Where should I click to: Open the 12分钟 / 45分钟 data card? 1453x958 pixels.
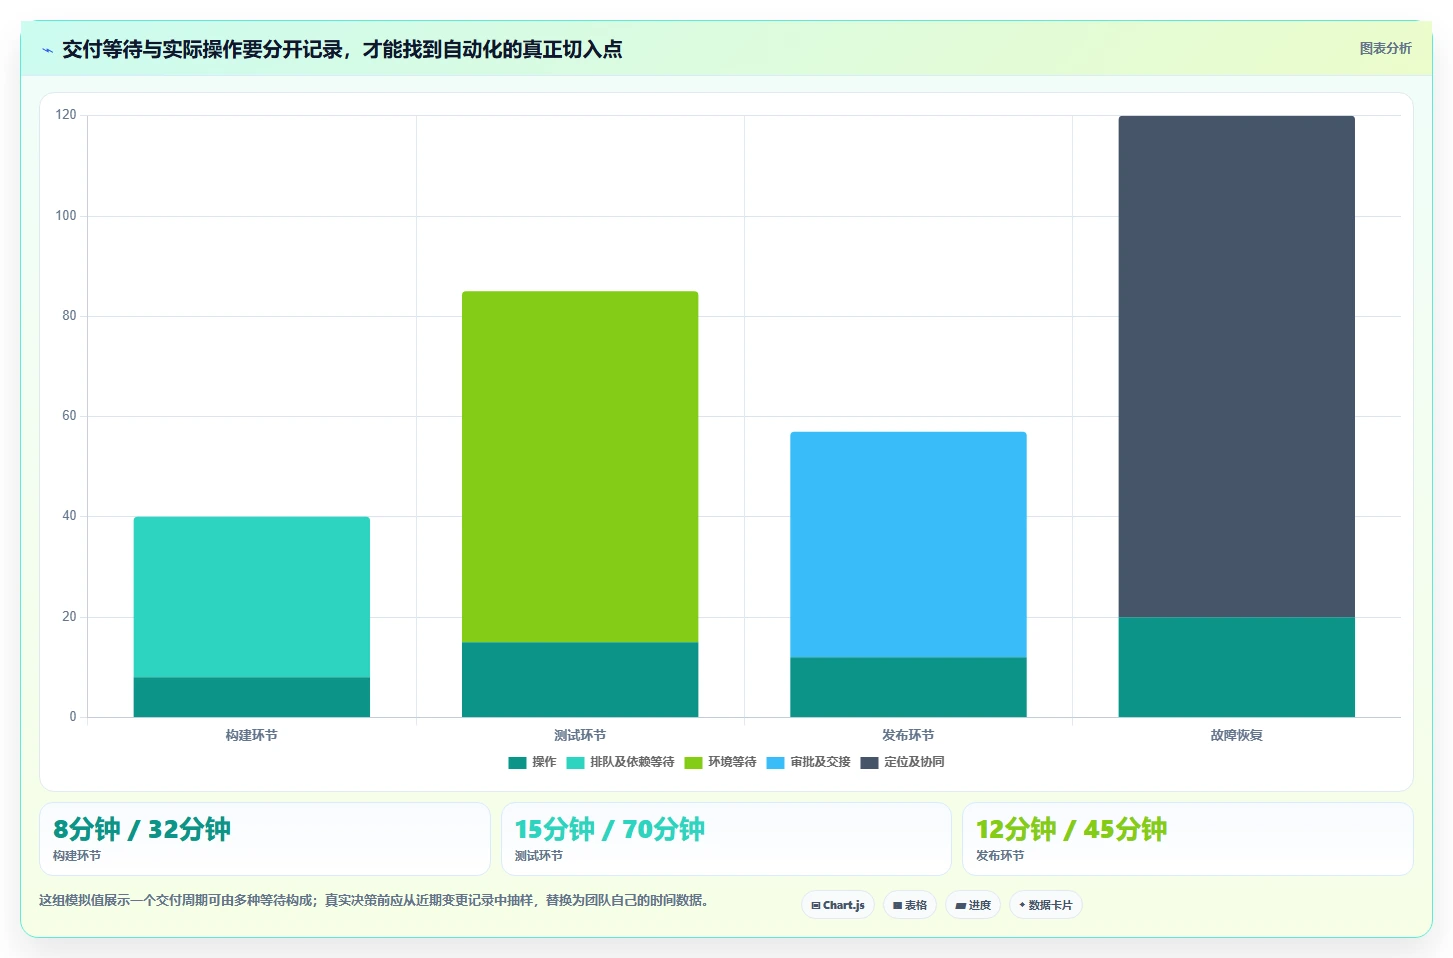[x=1187, y=839]
